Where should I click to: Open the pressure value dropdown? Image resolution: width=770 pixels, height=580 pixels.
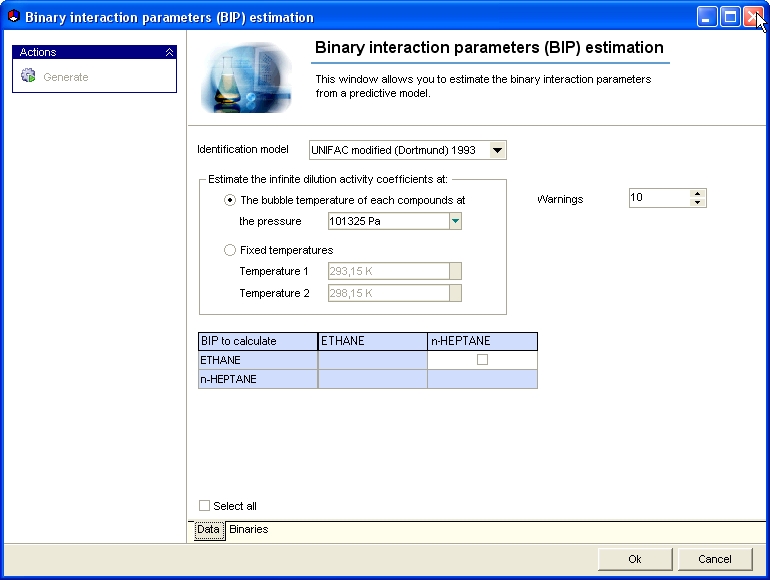coord(455,221)
